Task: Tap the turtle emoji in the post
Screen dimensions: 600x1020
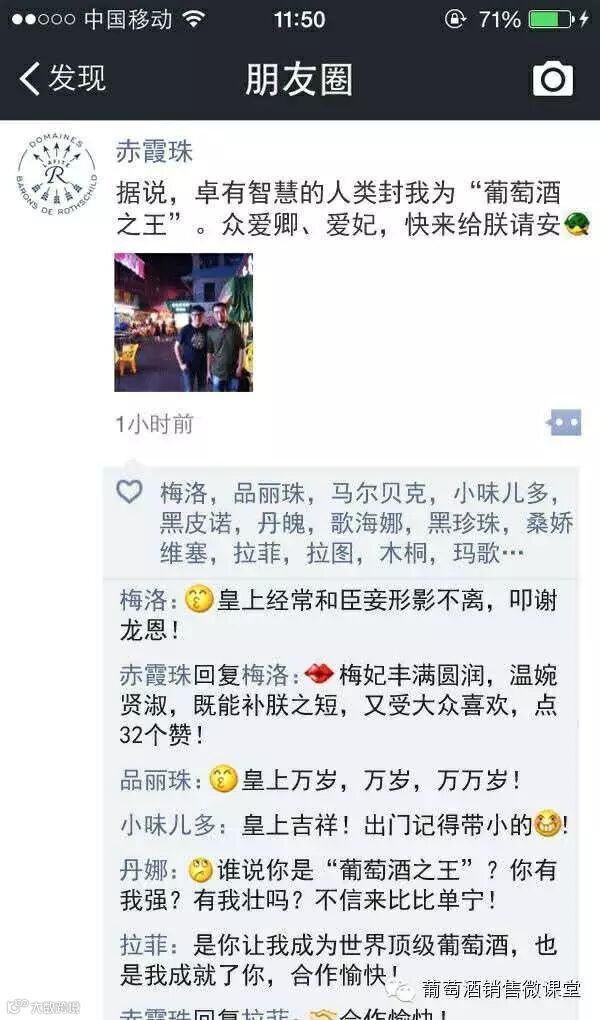Action: [x=577, y=224]
